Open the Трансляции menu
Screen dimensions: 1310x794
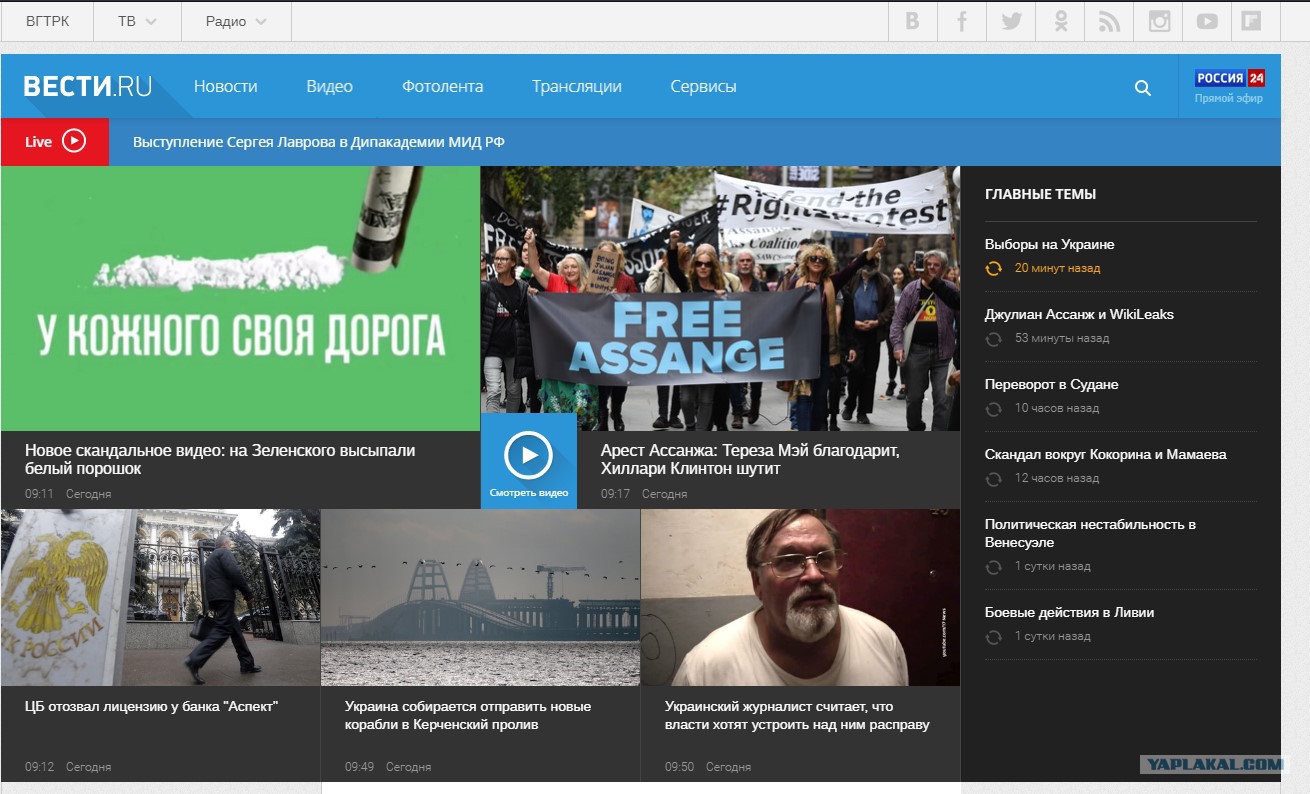click(x=576, y=87)
